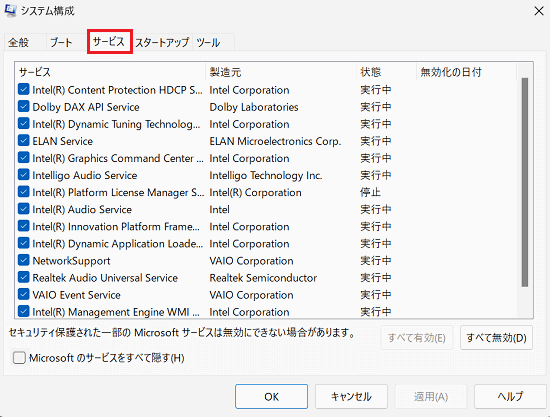Select Intelligo Technology Inc. cell
Viewport: 550px width, 417px height.
coord(266,175)
